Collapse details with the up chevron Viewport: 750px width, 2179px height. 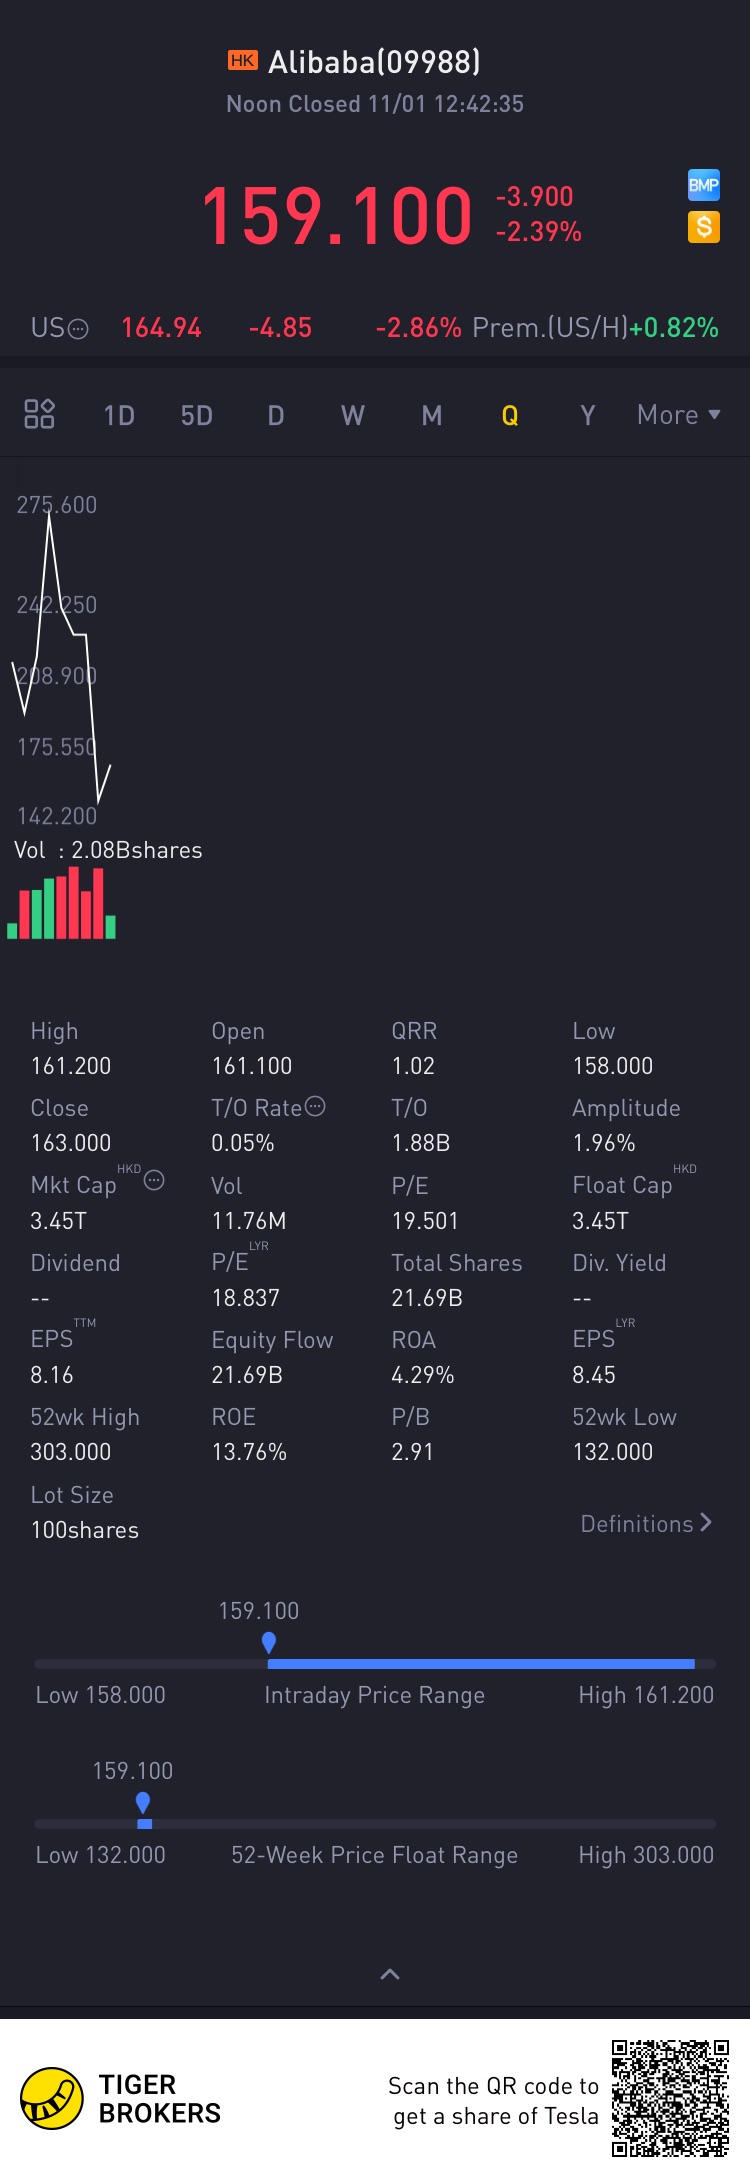click(390, 1973)
